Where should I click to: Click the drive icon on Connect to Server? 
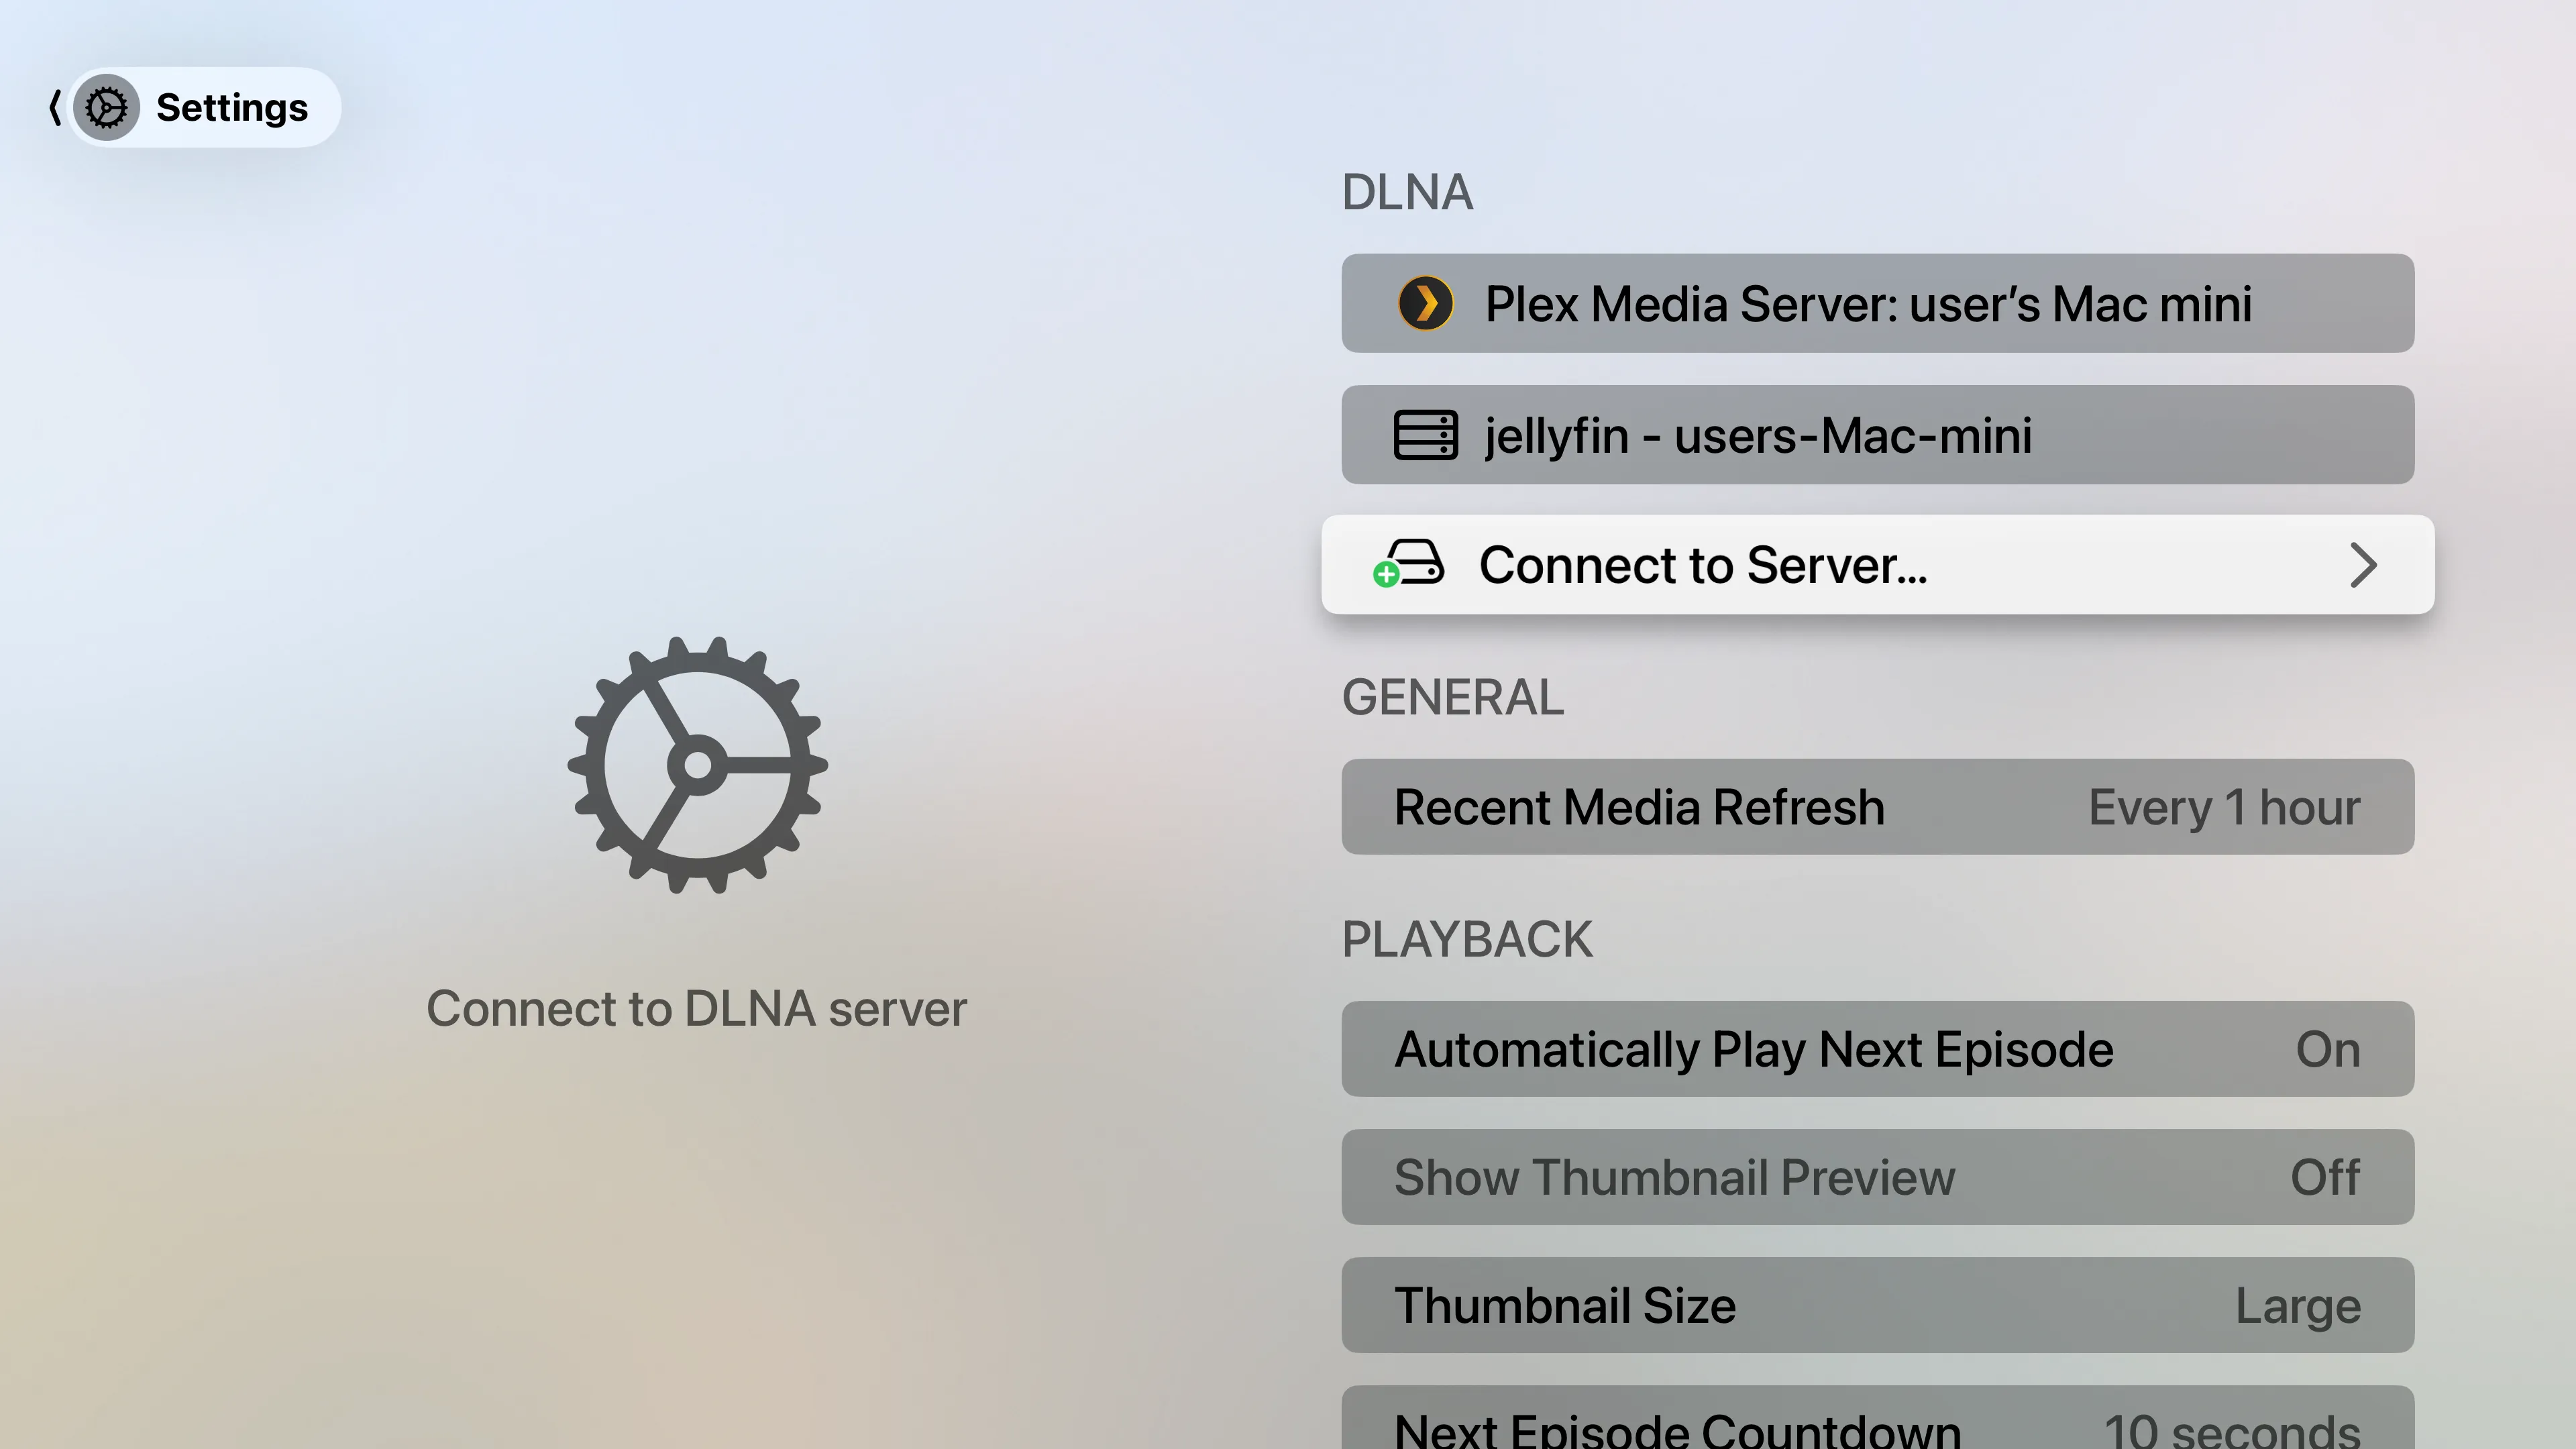pyautogui.click(x=1412, y=563)
